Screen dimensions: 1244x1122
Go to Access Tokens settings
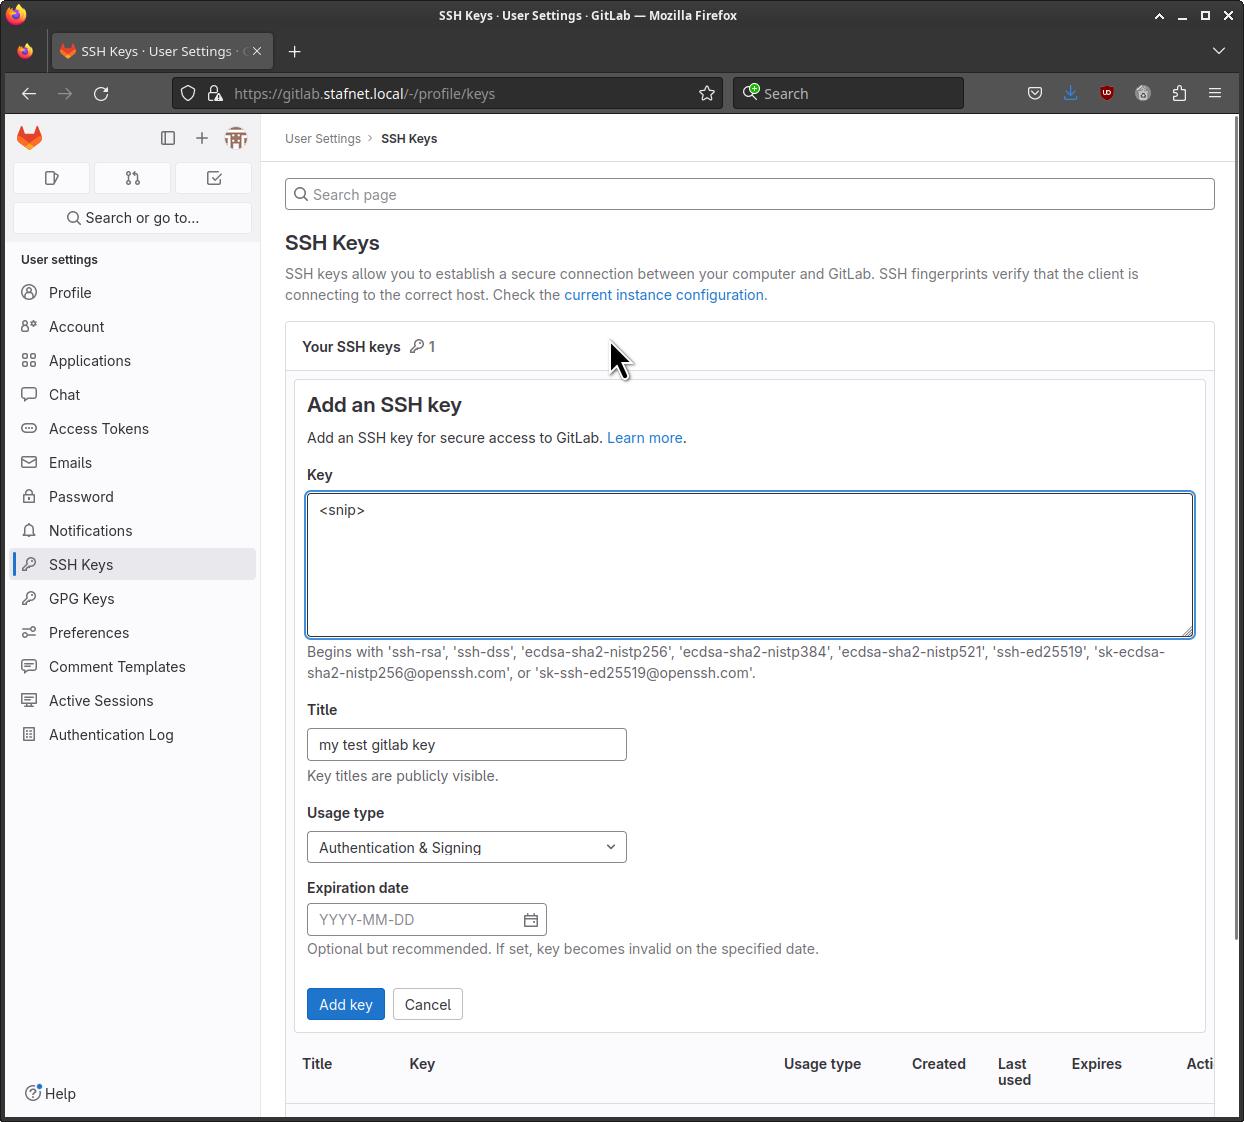click(x=98, y=429)
